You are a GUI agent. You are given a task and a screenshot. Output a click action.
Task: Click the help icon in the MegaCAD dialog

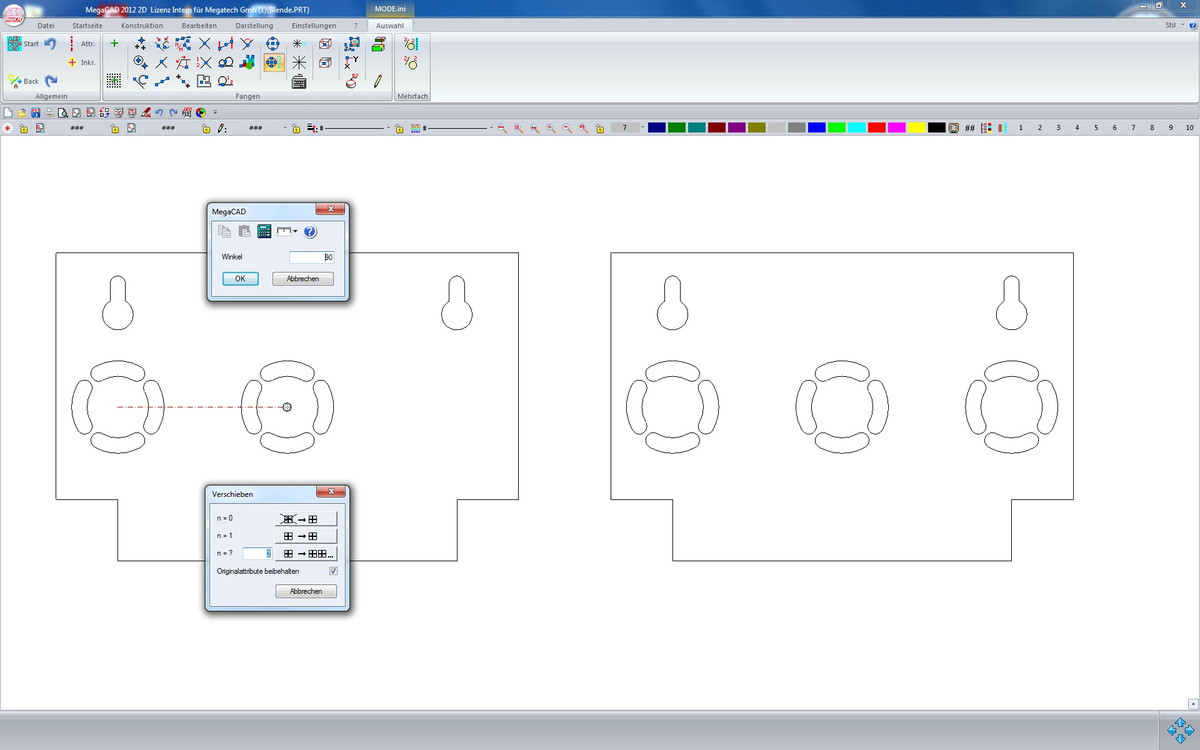click(x=310, y=232)
